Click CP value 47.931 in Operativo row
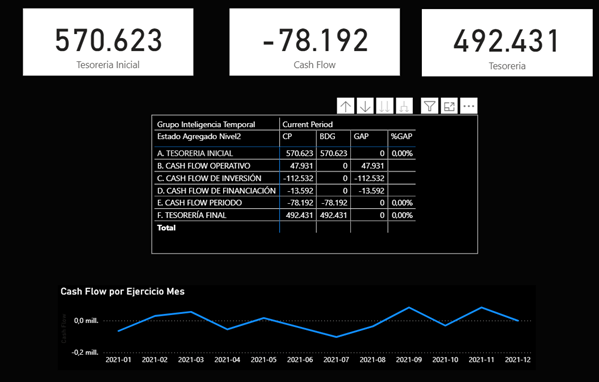 click(301, 166)
